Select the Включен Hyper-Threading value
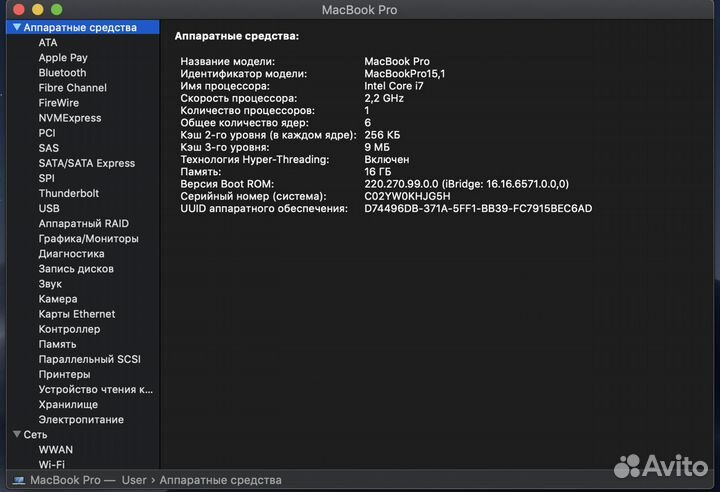The width and height of the screenshot is (720, 492). point(387,159)
